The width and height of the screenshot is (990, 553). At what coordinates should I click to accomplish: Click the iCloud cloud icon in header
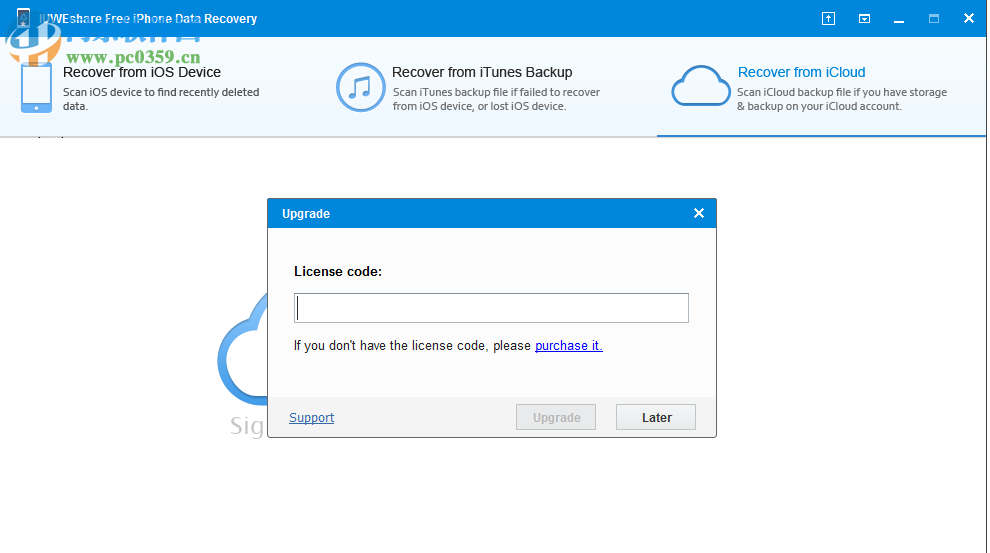pos(700,86)
